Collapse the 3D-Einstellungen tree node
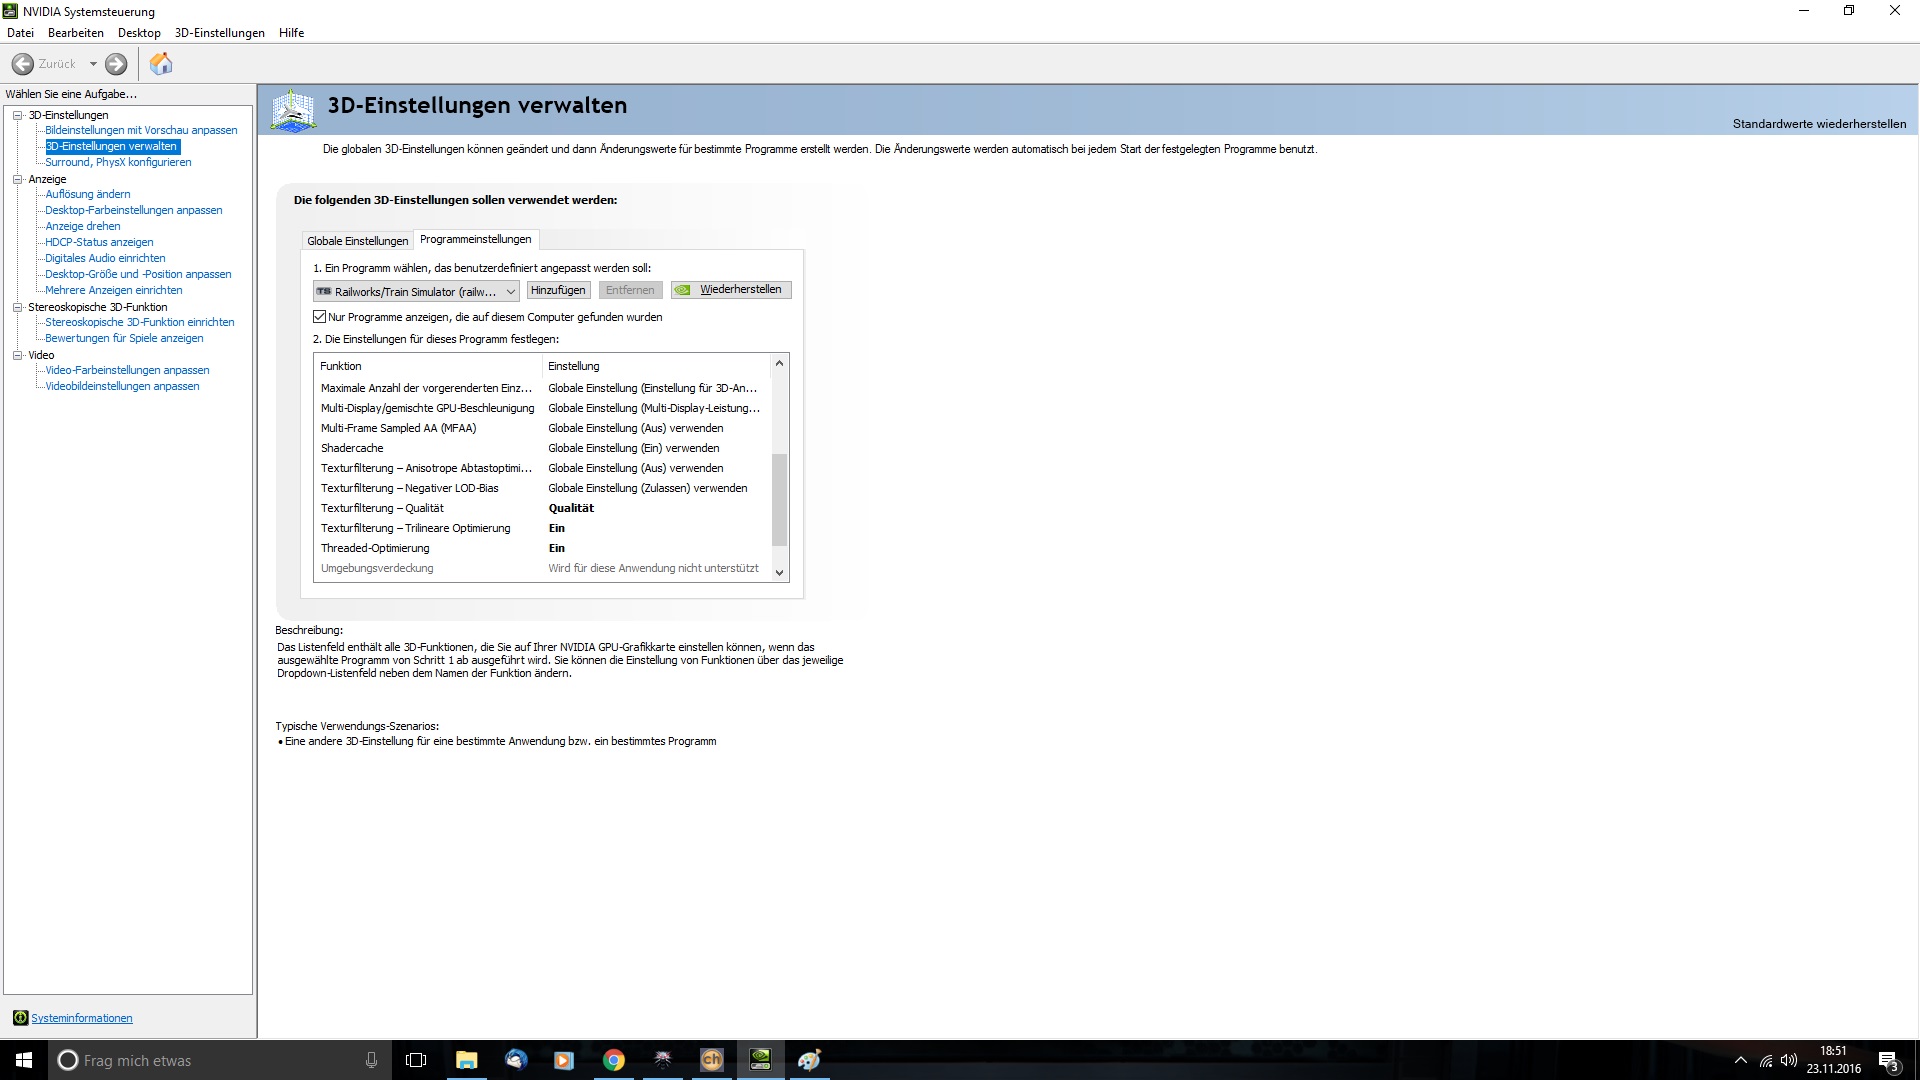 [x=17, y=115]
